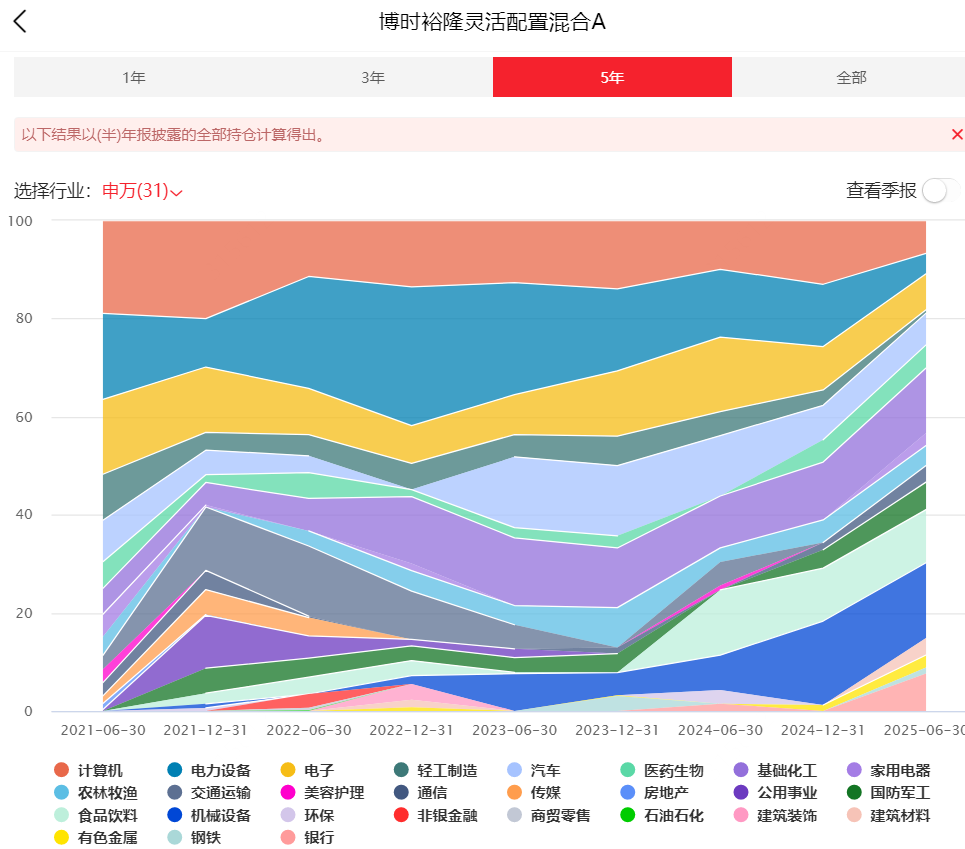
Task: Switch to the 1年 tab
Action: tap(134, 78)
